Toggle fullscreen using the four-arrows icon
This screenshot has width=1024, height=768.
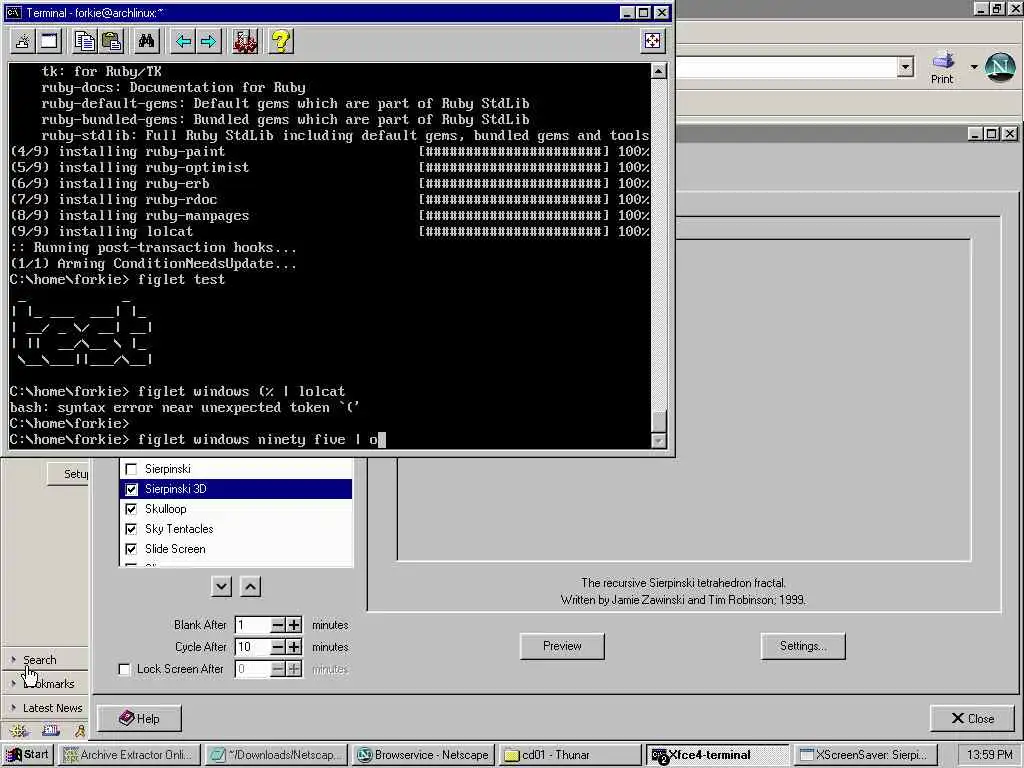[652, 41]
